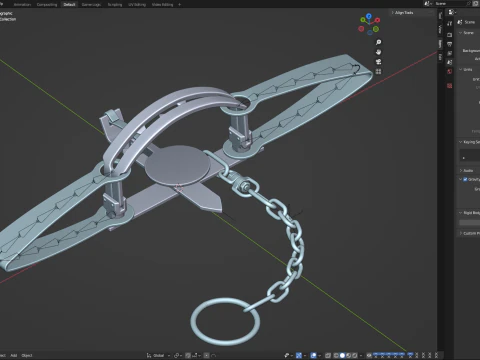
Task: Collapse the Gravity panel arrow
Action: (x=461, y=179)
